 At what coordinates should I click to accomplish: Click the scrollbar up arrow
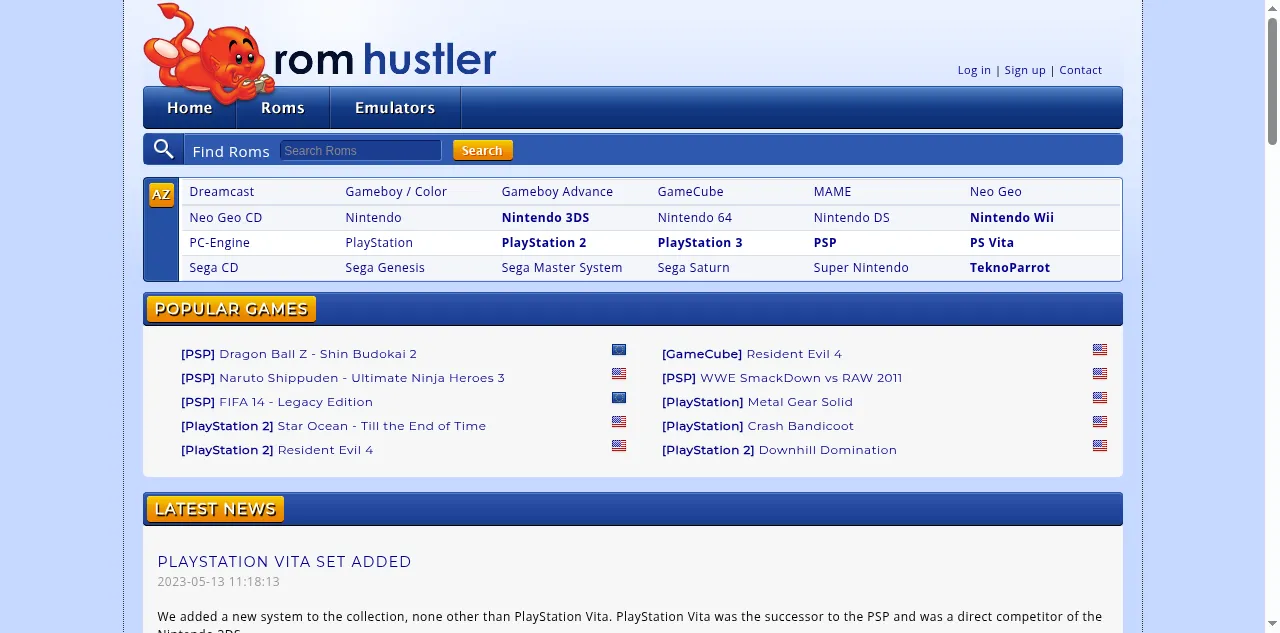pos(1272,8)
